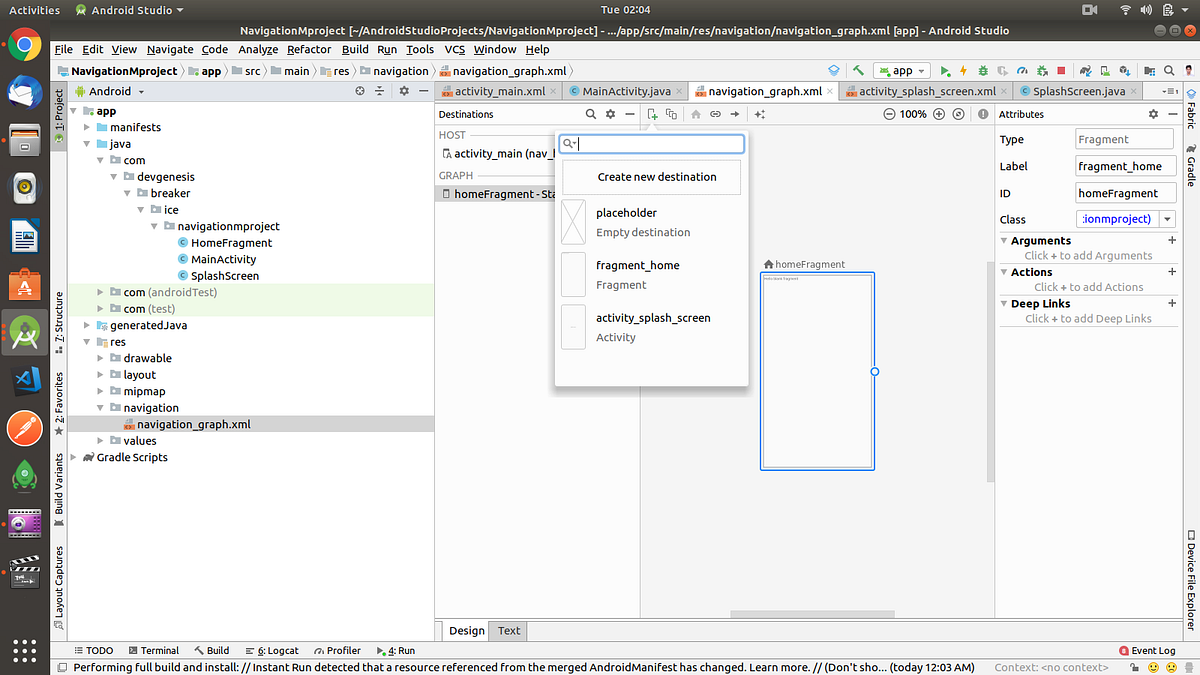1200x675 pixels.
Task: Set the deep link icon in navigation toolbar
Action: coord(715,114)
